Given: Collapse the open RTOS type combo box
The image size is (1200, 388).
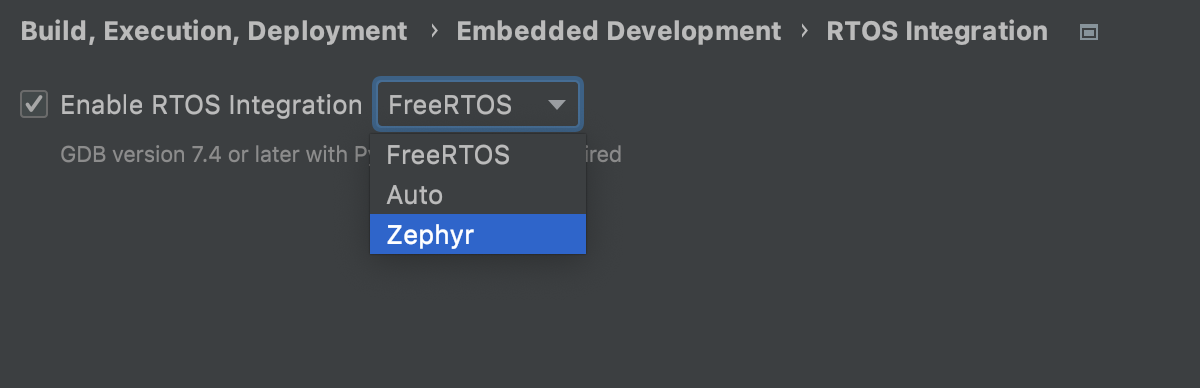Looking at the screenshot, I should [x=478, y=104].
